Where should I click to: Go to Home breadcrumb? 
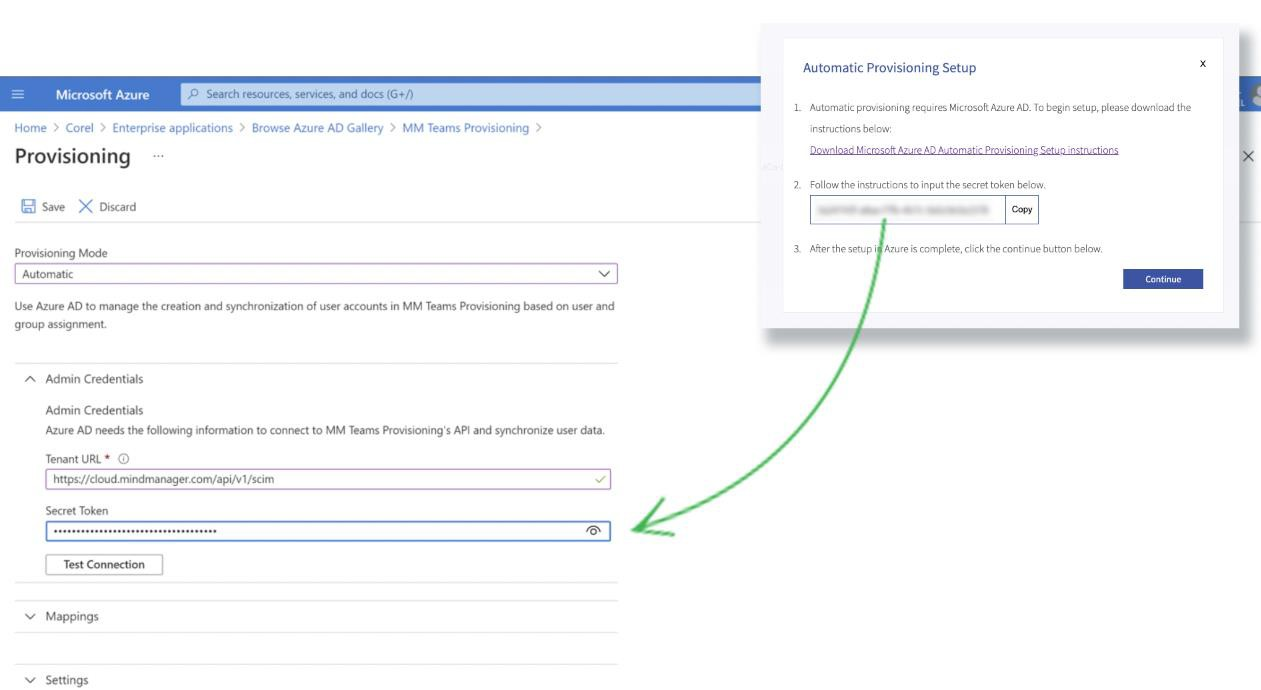pyautogui.click(x=30, y=128)
